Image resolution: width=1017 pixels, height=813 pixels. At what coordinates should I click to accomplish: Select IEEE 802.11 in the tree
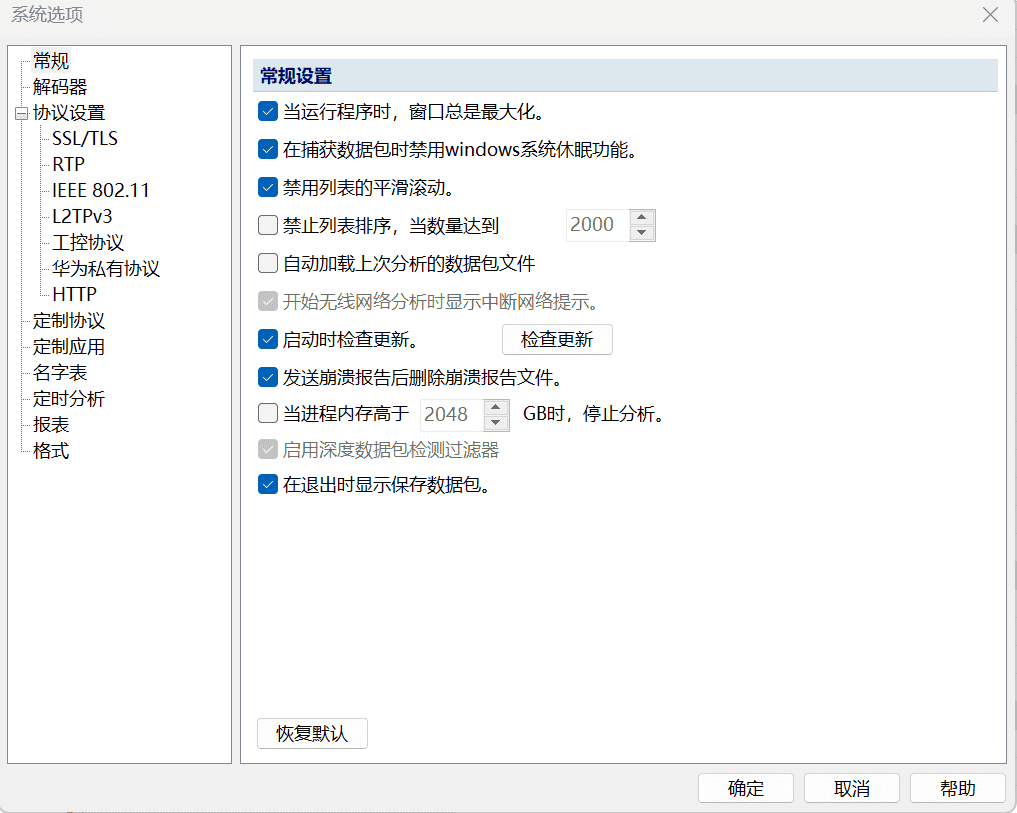[x=101, y=191]
